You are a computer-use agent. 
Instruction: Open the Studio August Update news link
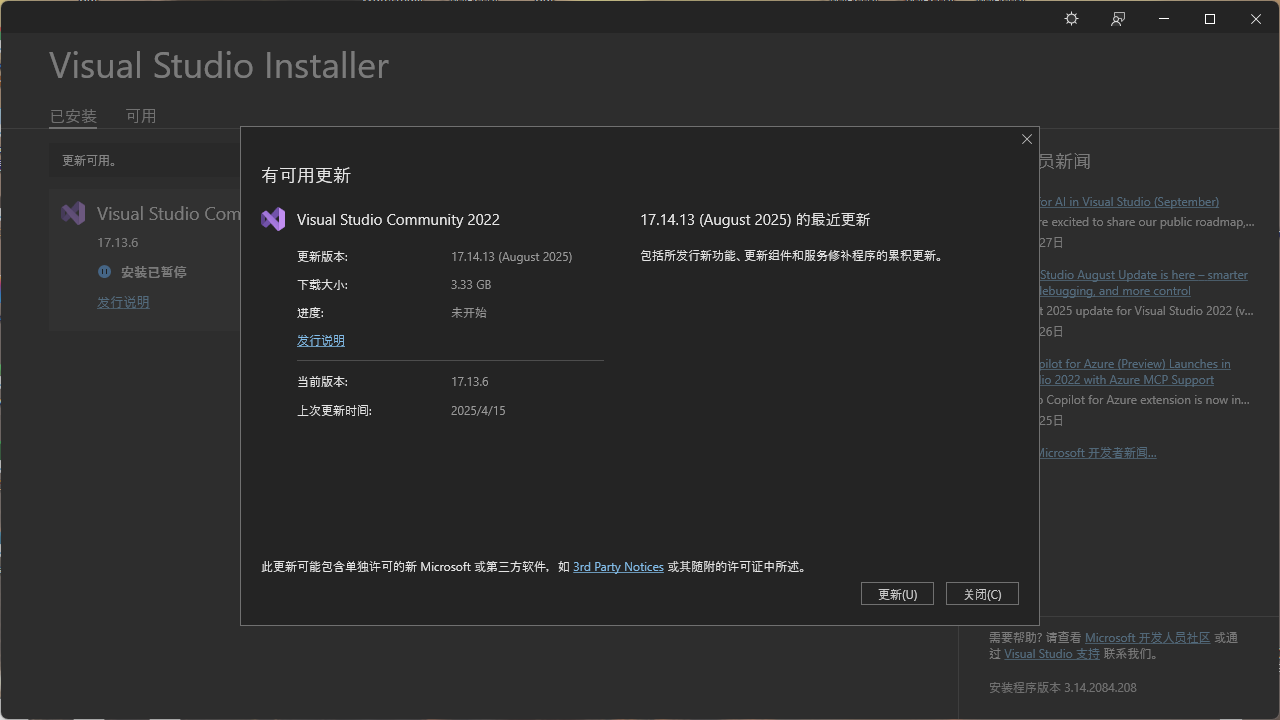coord(1144,283)
